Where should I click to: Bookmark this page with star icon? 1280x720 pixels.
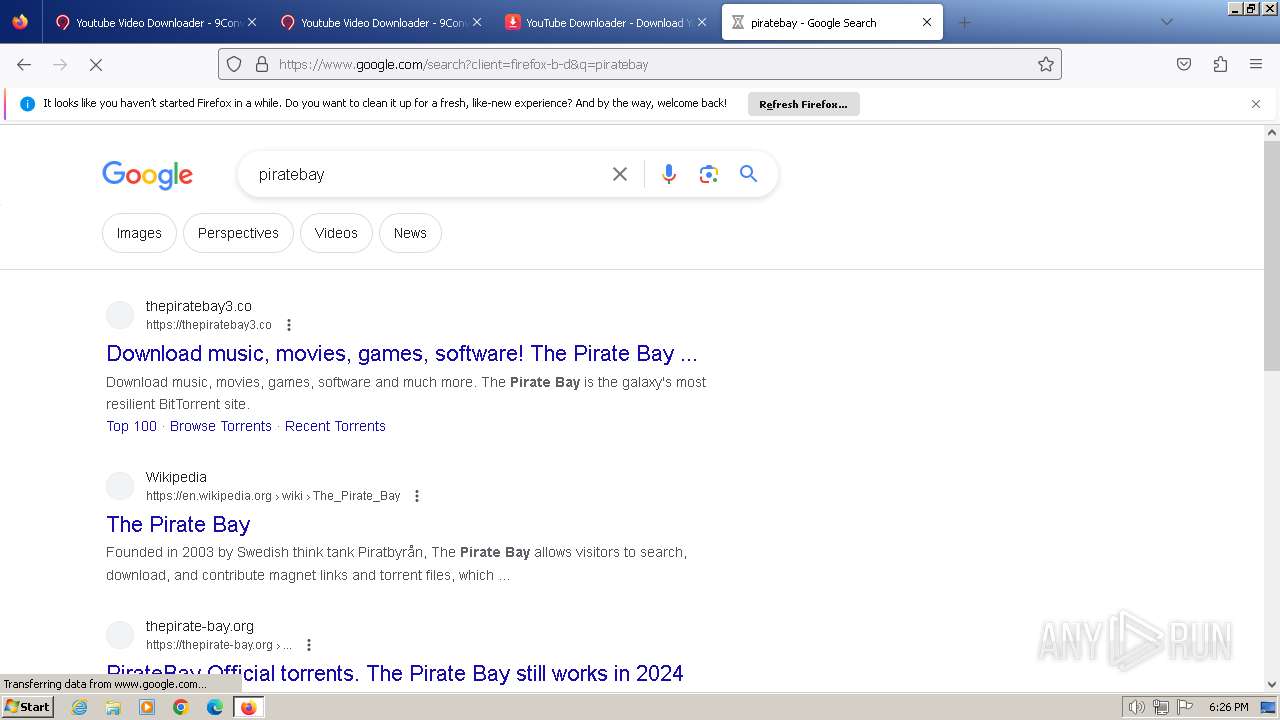(x=1046, y=64)
